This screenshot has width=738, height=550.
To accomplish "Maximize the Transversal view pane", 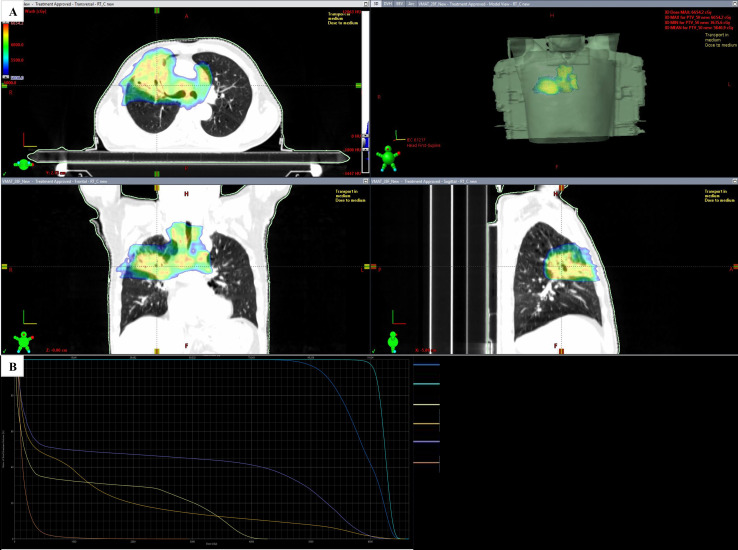I will tap(366, 4).
